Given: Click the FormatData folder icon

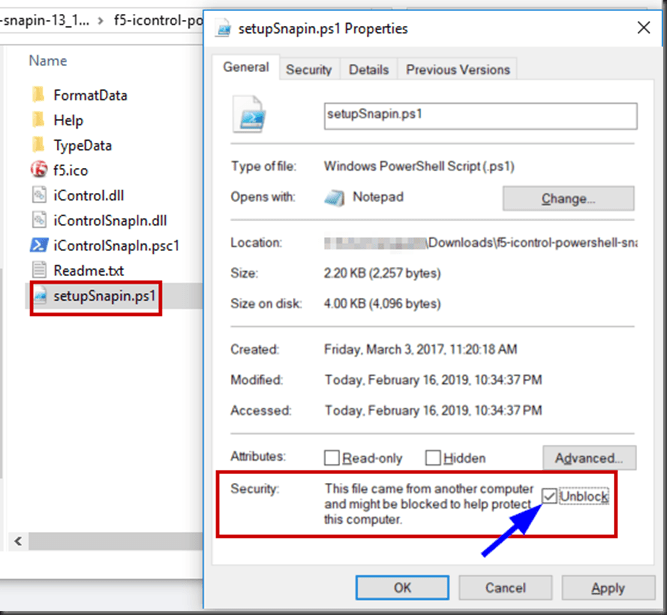Looking at the screenshot, I should [x=39, y=95].
